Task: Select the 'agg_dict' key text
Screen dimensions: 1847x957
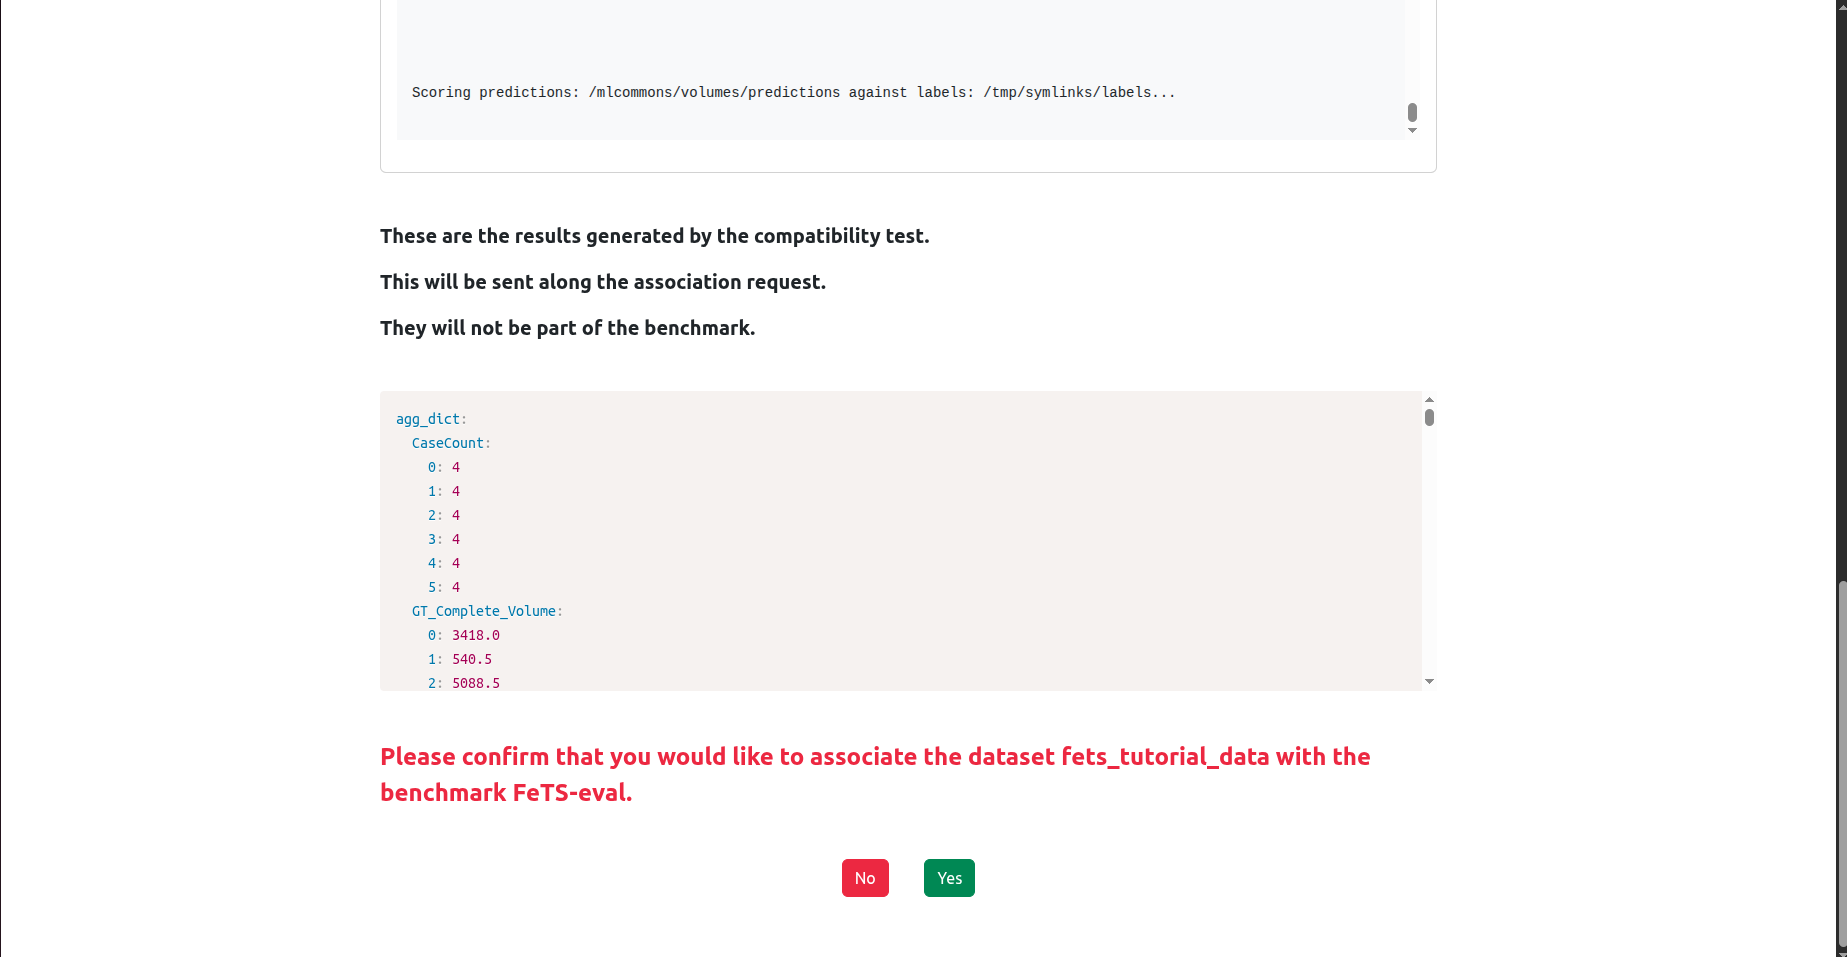Action: [428, 419]
